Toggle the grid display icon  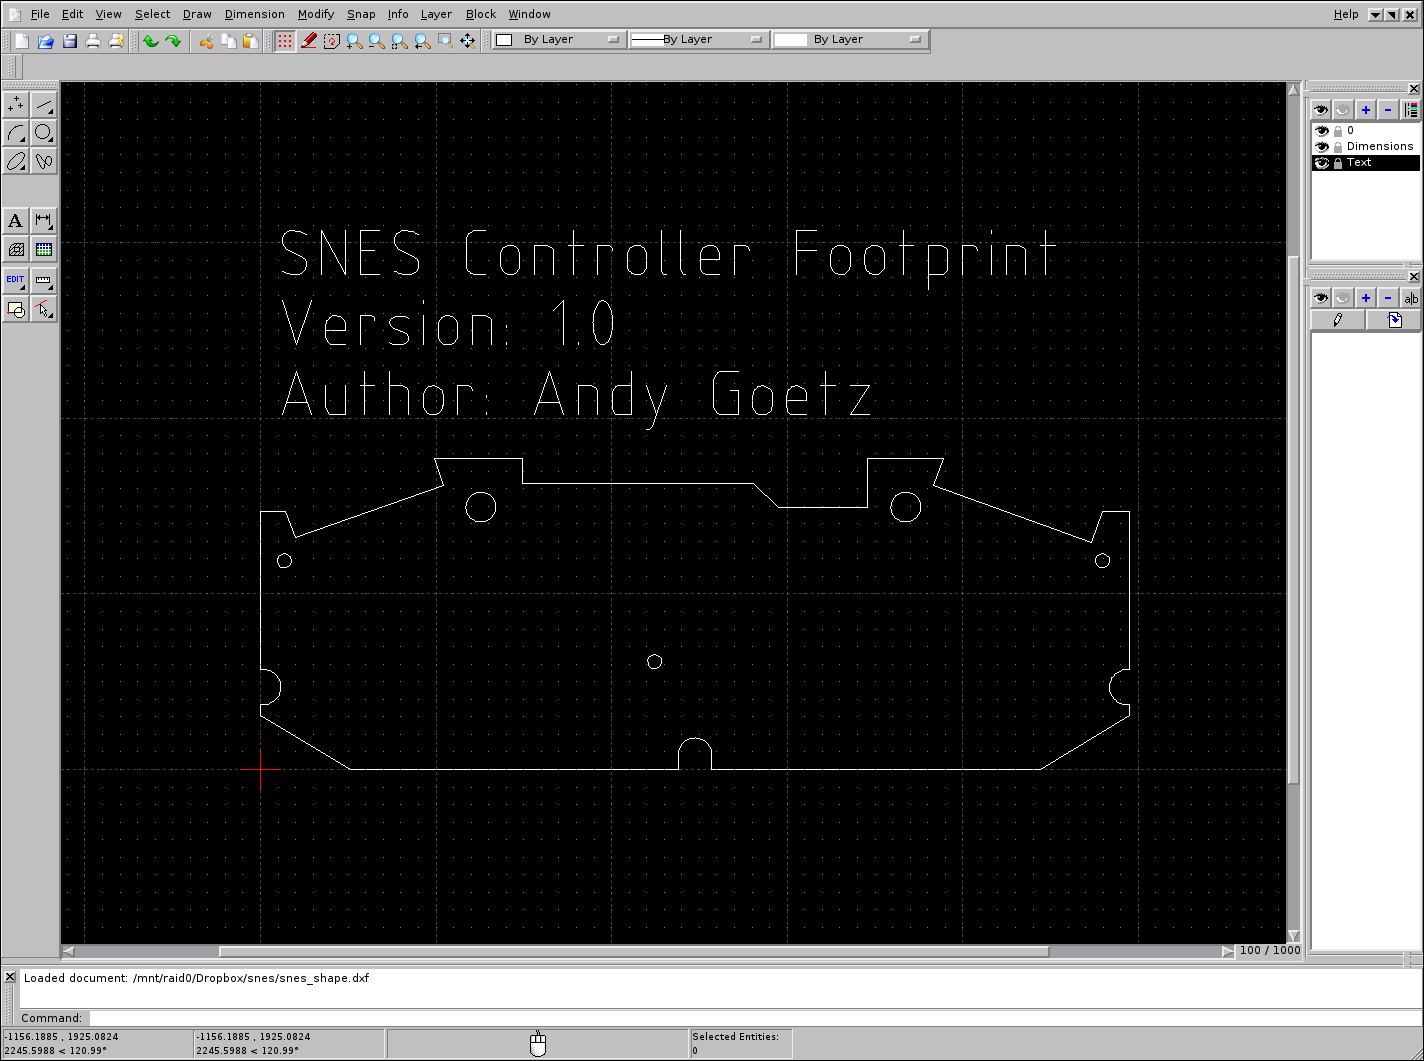(x=285, y=40)
